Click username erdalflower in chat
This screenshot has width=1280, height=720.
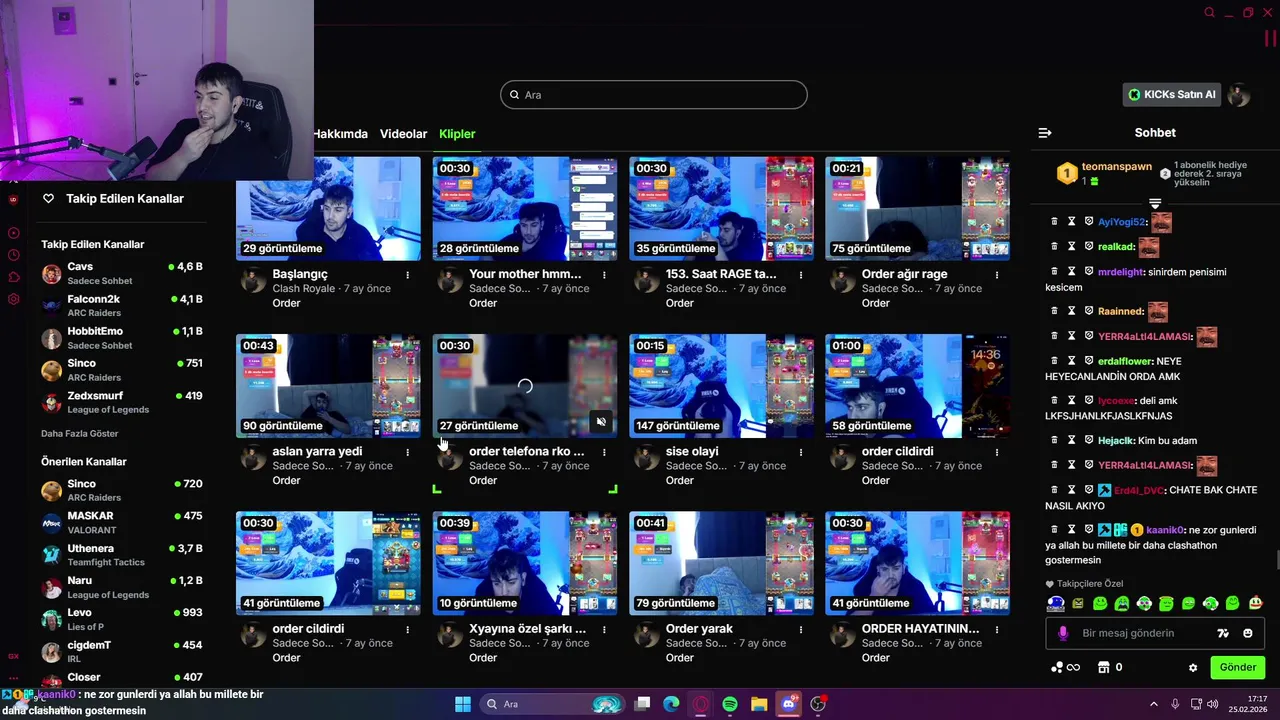[1125, 361]
